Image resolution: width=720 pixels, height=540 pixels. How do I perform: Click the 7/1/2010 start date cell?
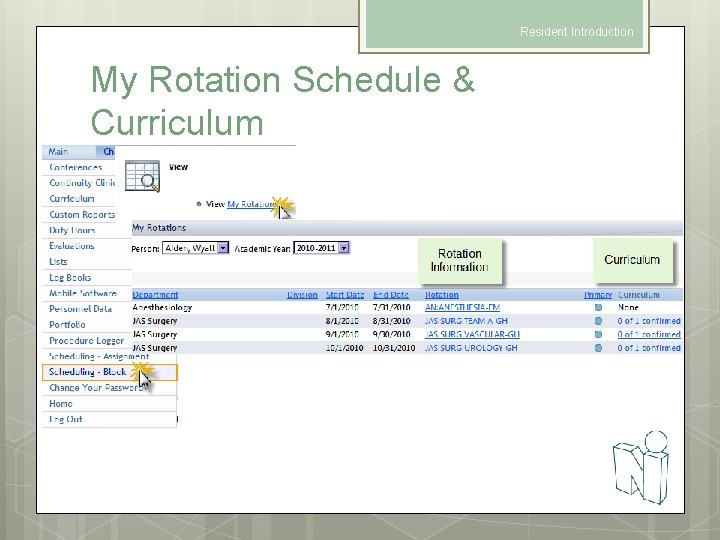pyautogui.click(x=342, y=307)
